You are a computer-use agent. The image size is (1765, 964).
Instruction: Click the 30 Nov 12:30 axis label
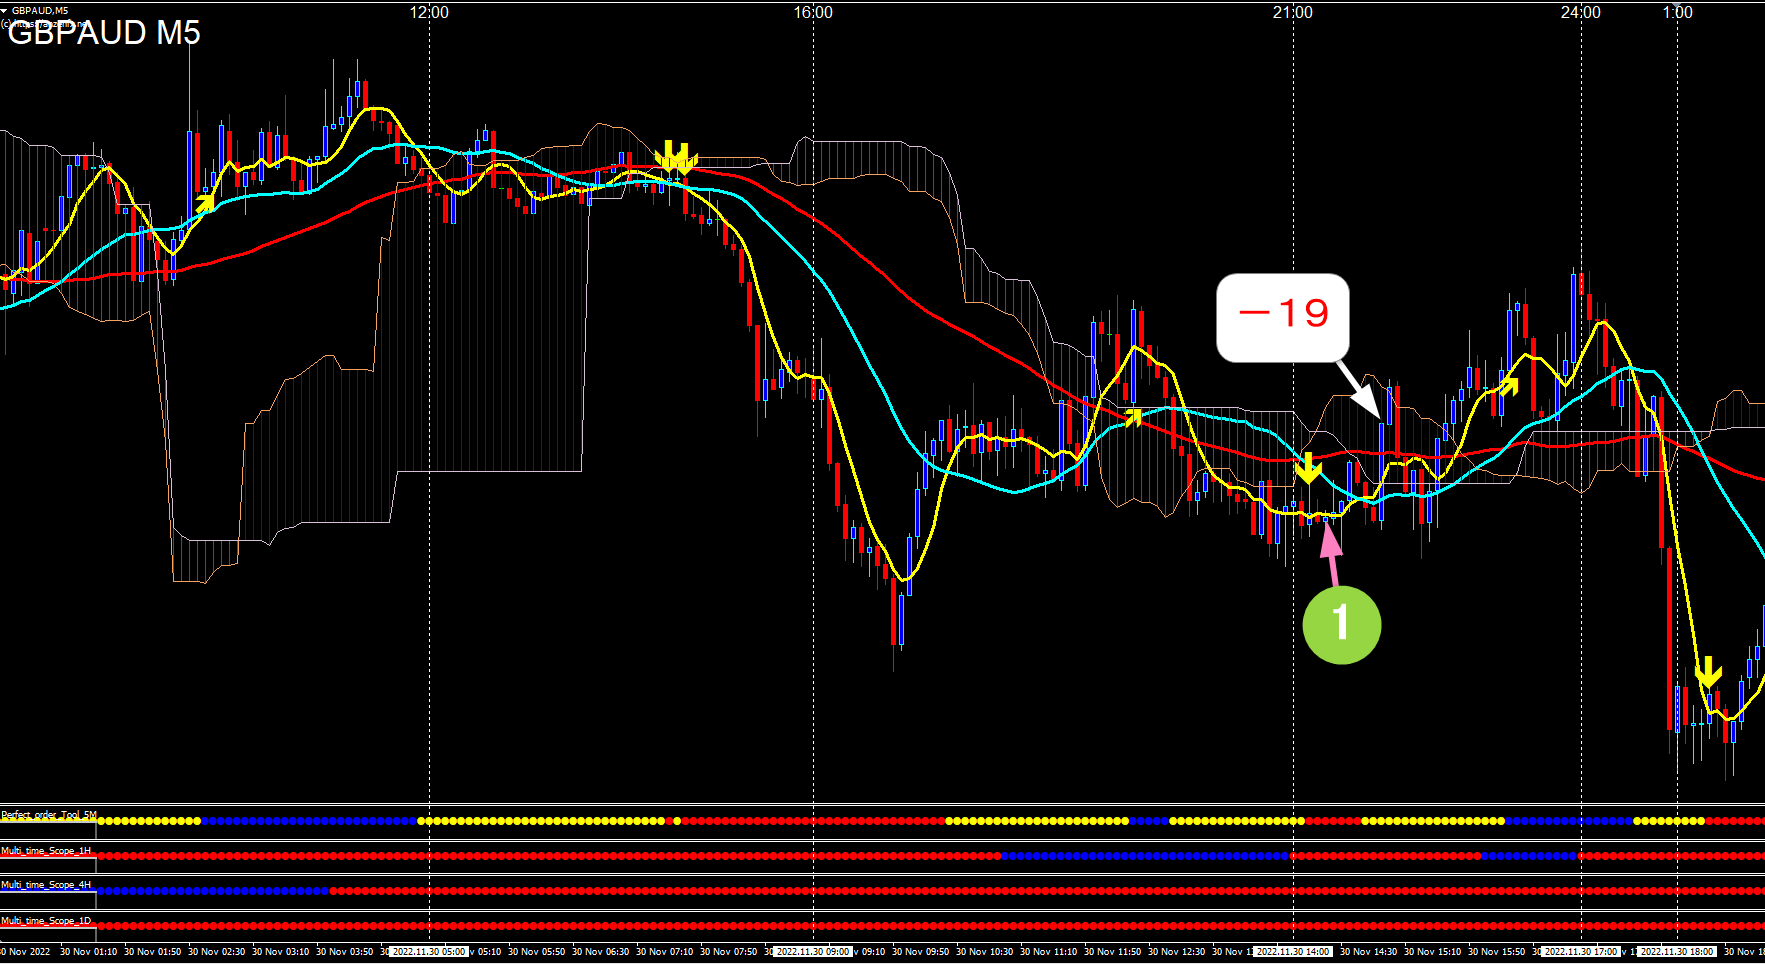coord(1176,952)
